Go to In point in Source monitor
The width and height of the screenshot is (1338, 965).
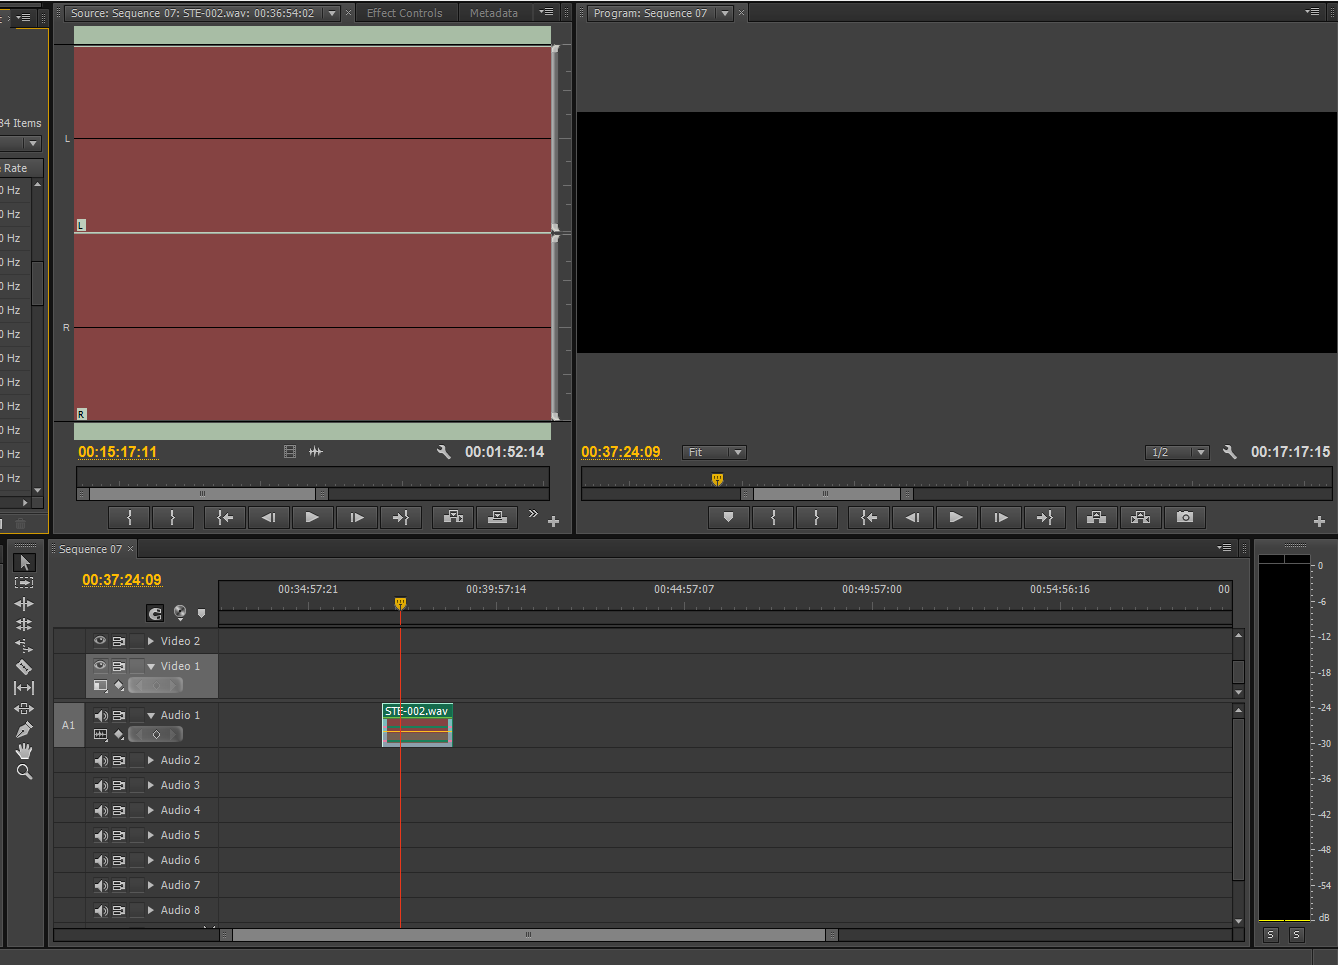click(x=225, y=517)
